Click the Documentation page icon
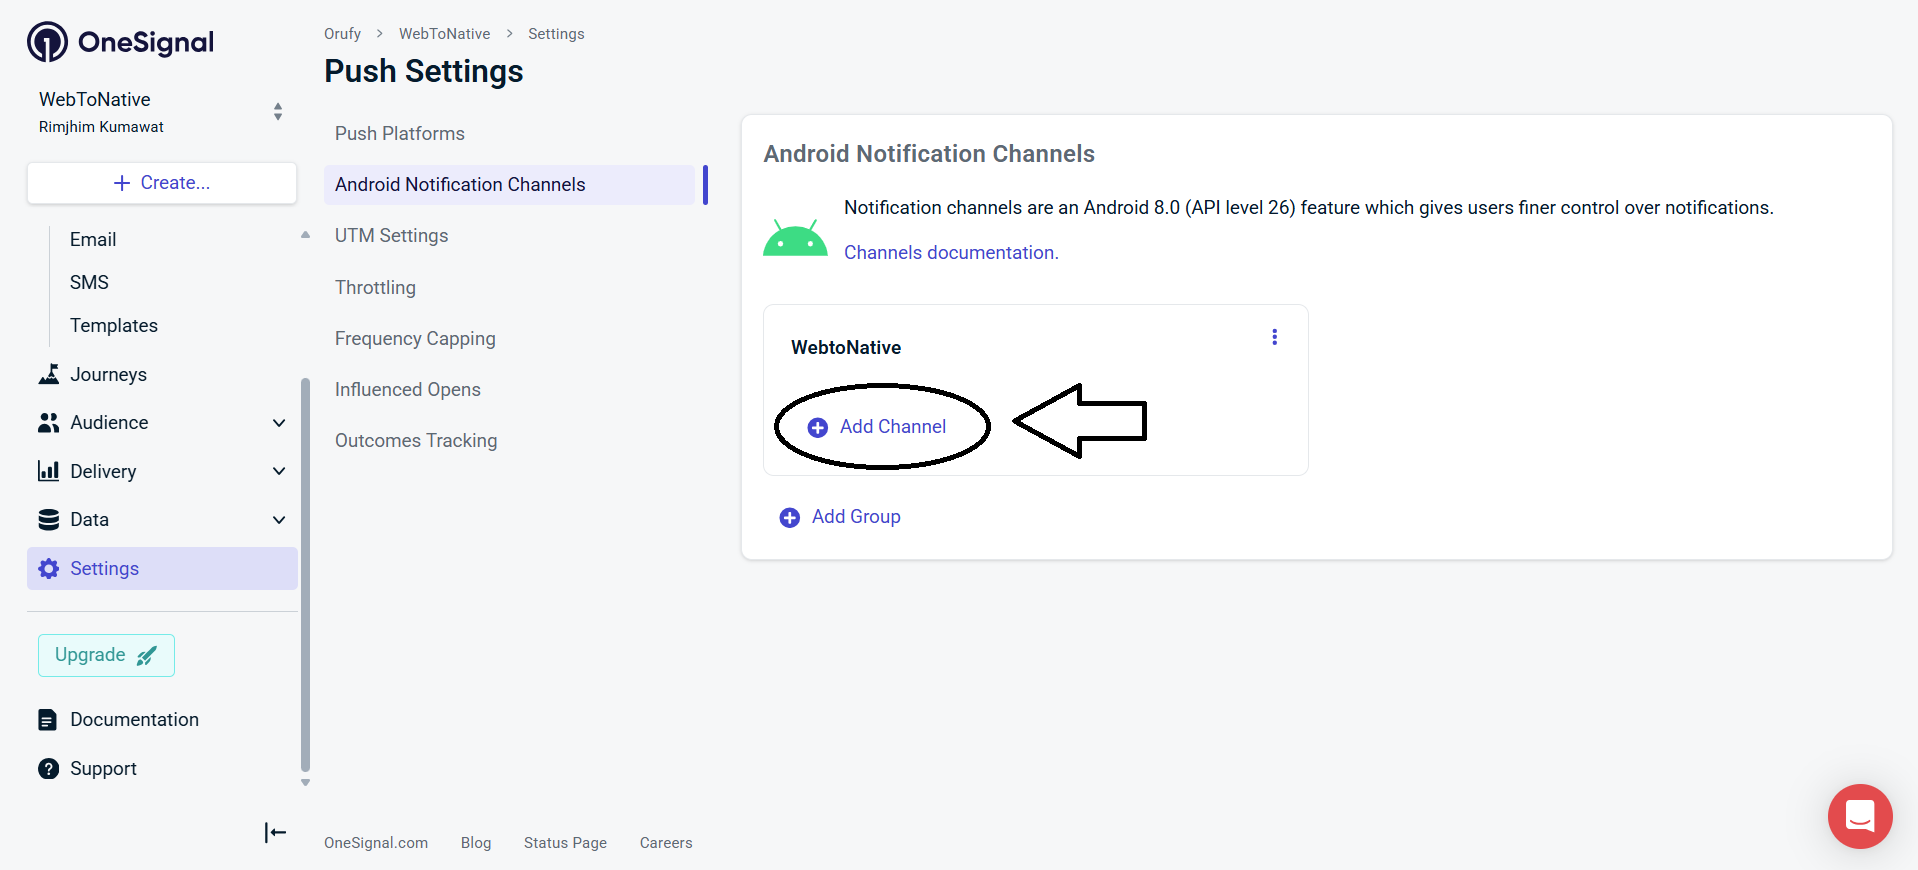This screenshot has width=1918, height=870. (x=48, y=720)
